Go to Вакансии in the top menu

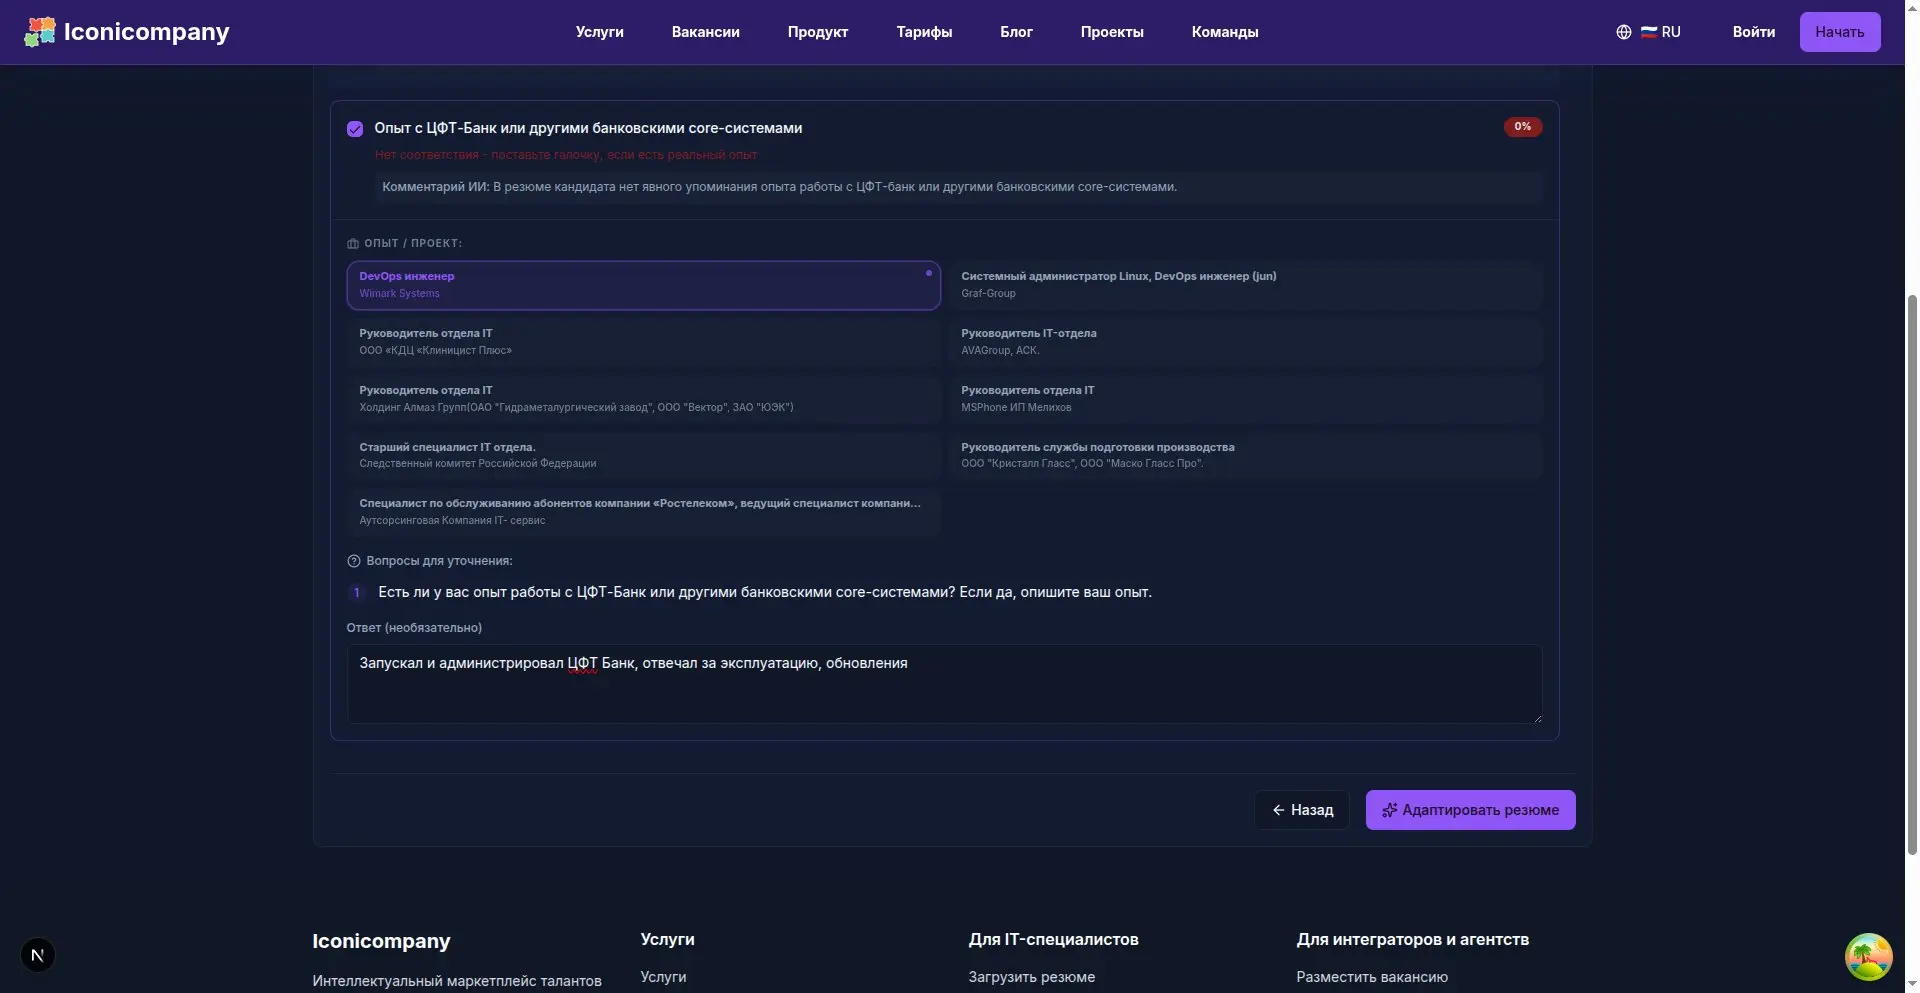[706, 32]
